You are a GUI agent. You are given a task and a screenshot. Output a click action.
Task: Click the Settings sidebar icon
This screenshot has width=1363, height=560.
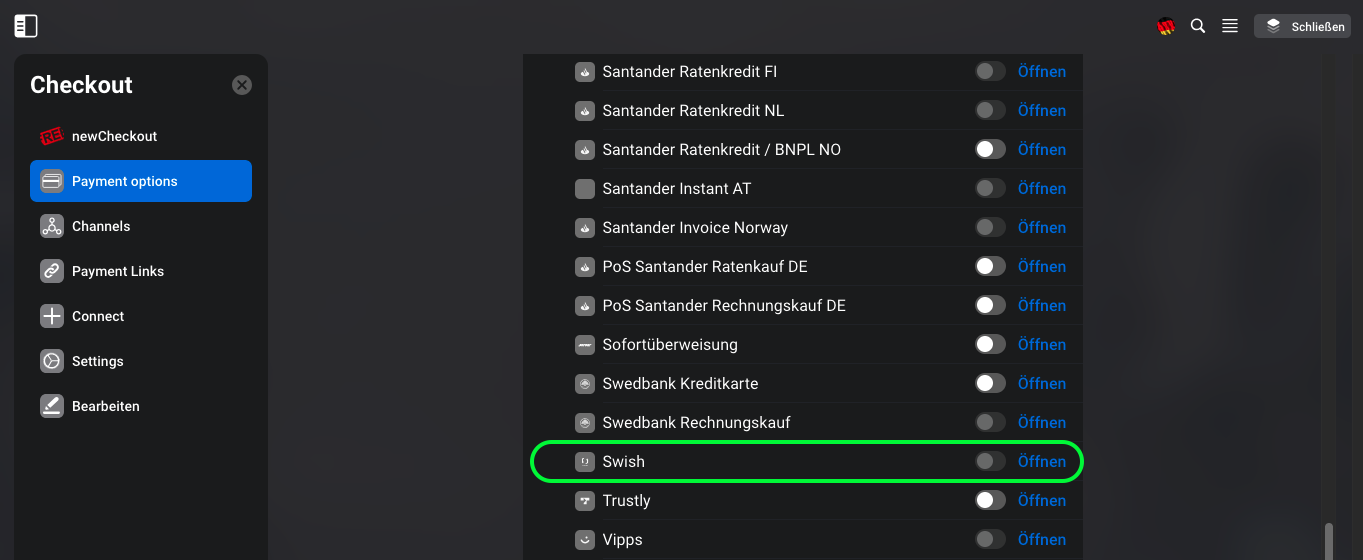point(52,361)
